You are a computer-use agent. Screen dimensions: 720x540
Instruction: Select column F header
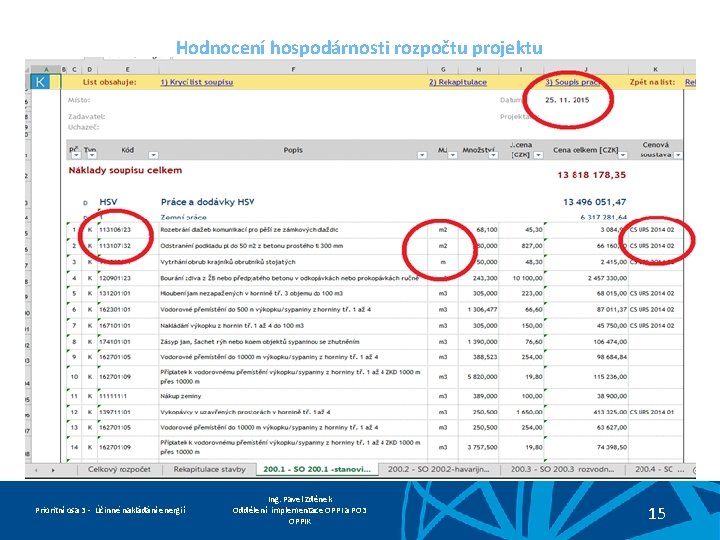tap(293, 69)
